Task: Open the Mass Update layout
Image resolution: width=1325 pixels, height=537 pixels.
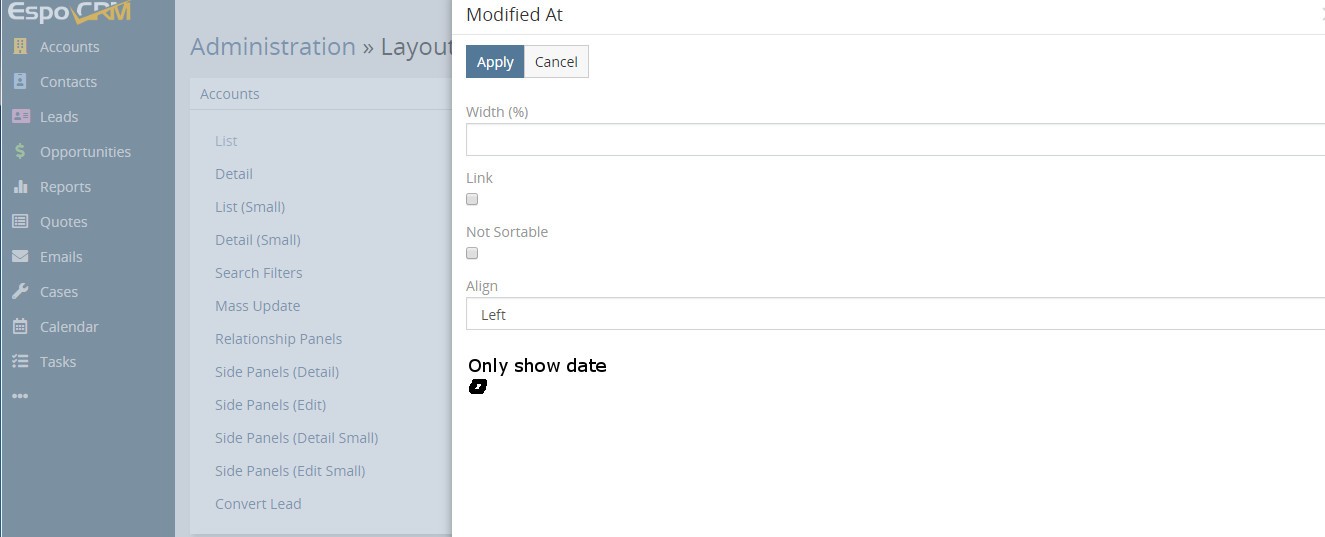Action: (x=257, y=306)
